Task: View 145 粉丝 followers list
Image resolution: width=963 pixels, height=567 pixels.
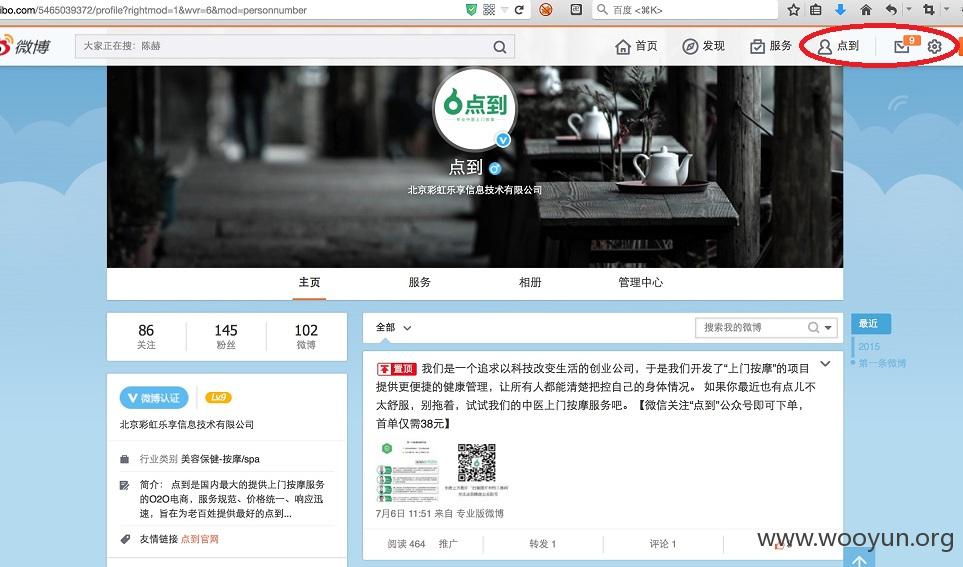Action: [226, 337]
